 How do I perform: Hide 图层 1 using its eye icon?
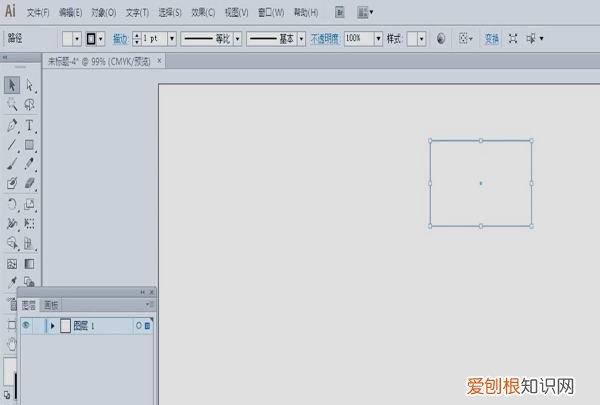pyautogui.click(x=26, y=325)
